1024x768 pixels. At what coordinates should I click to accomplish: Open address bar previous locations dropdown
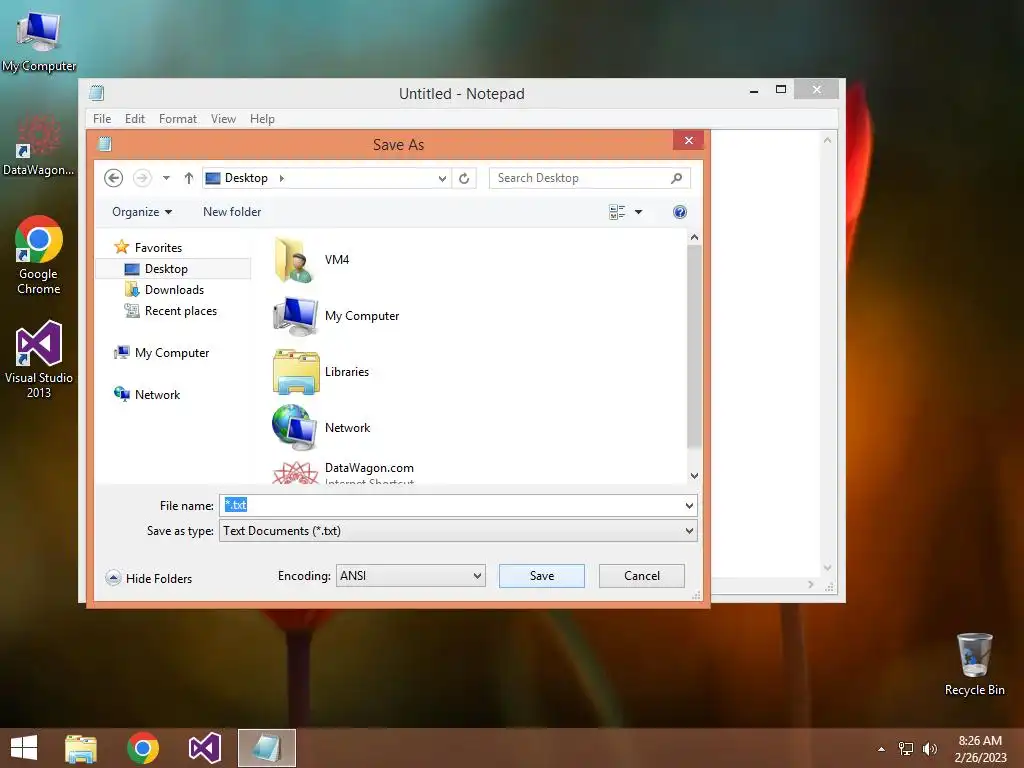(x=442, y=178)
